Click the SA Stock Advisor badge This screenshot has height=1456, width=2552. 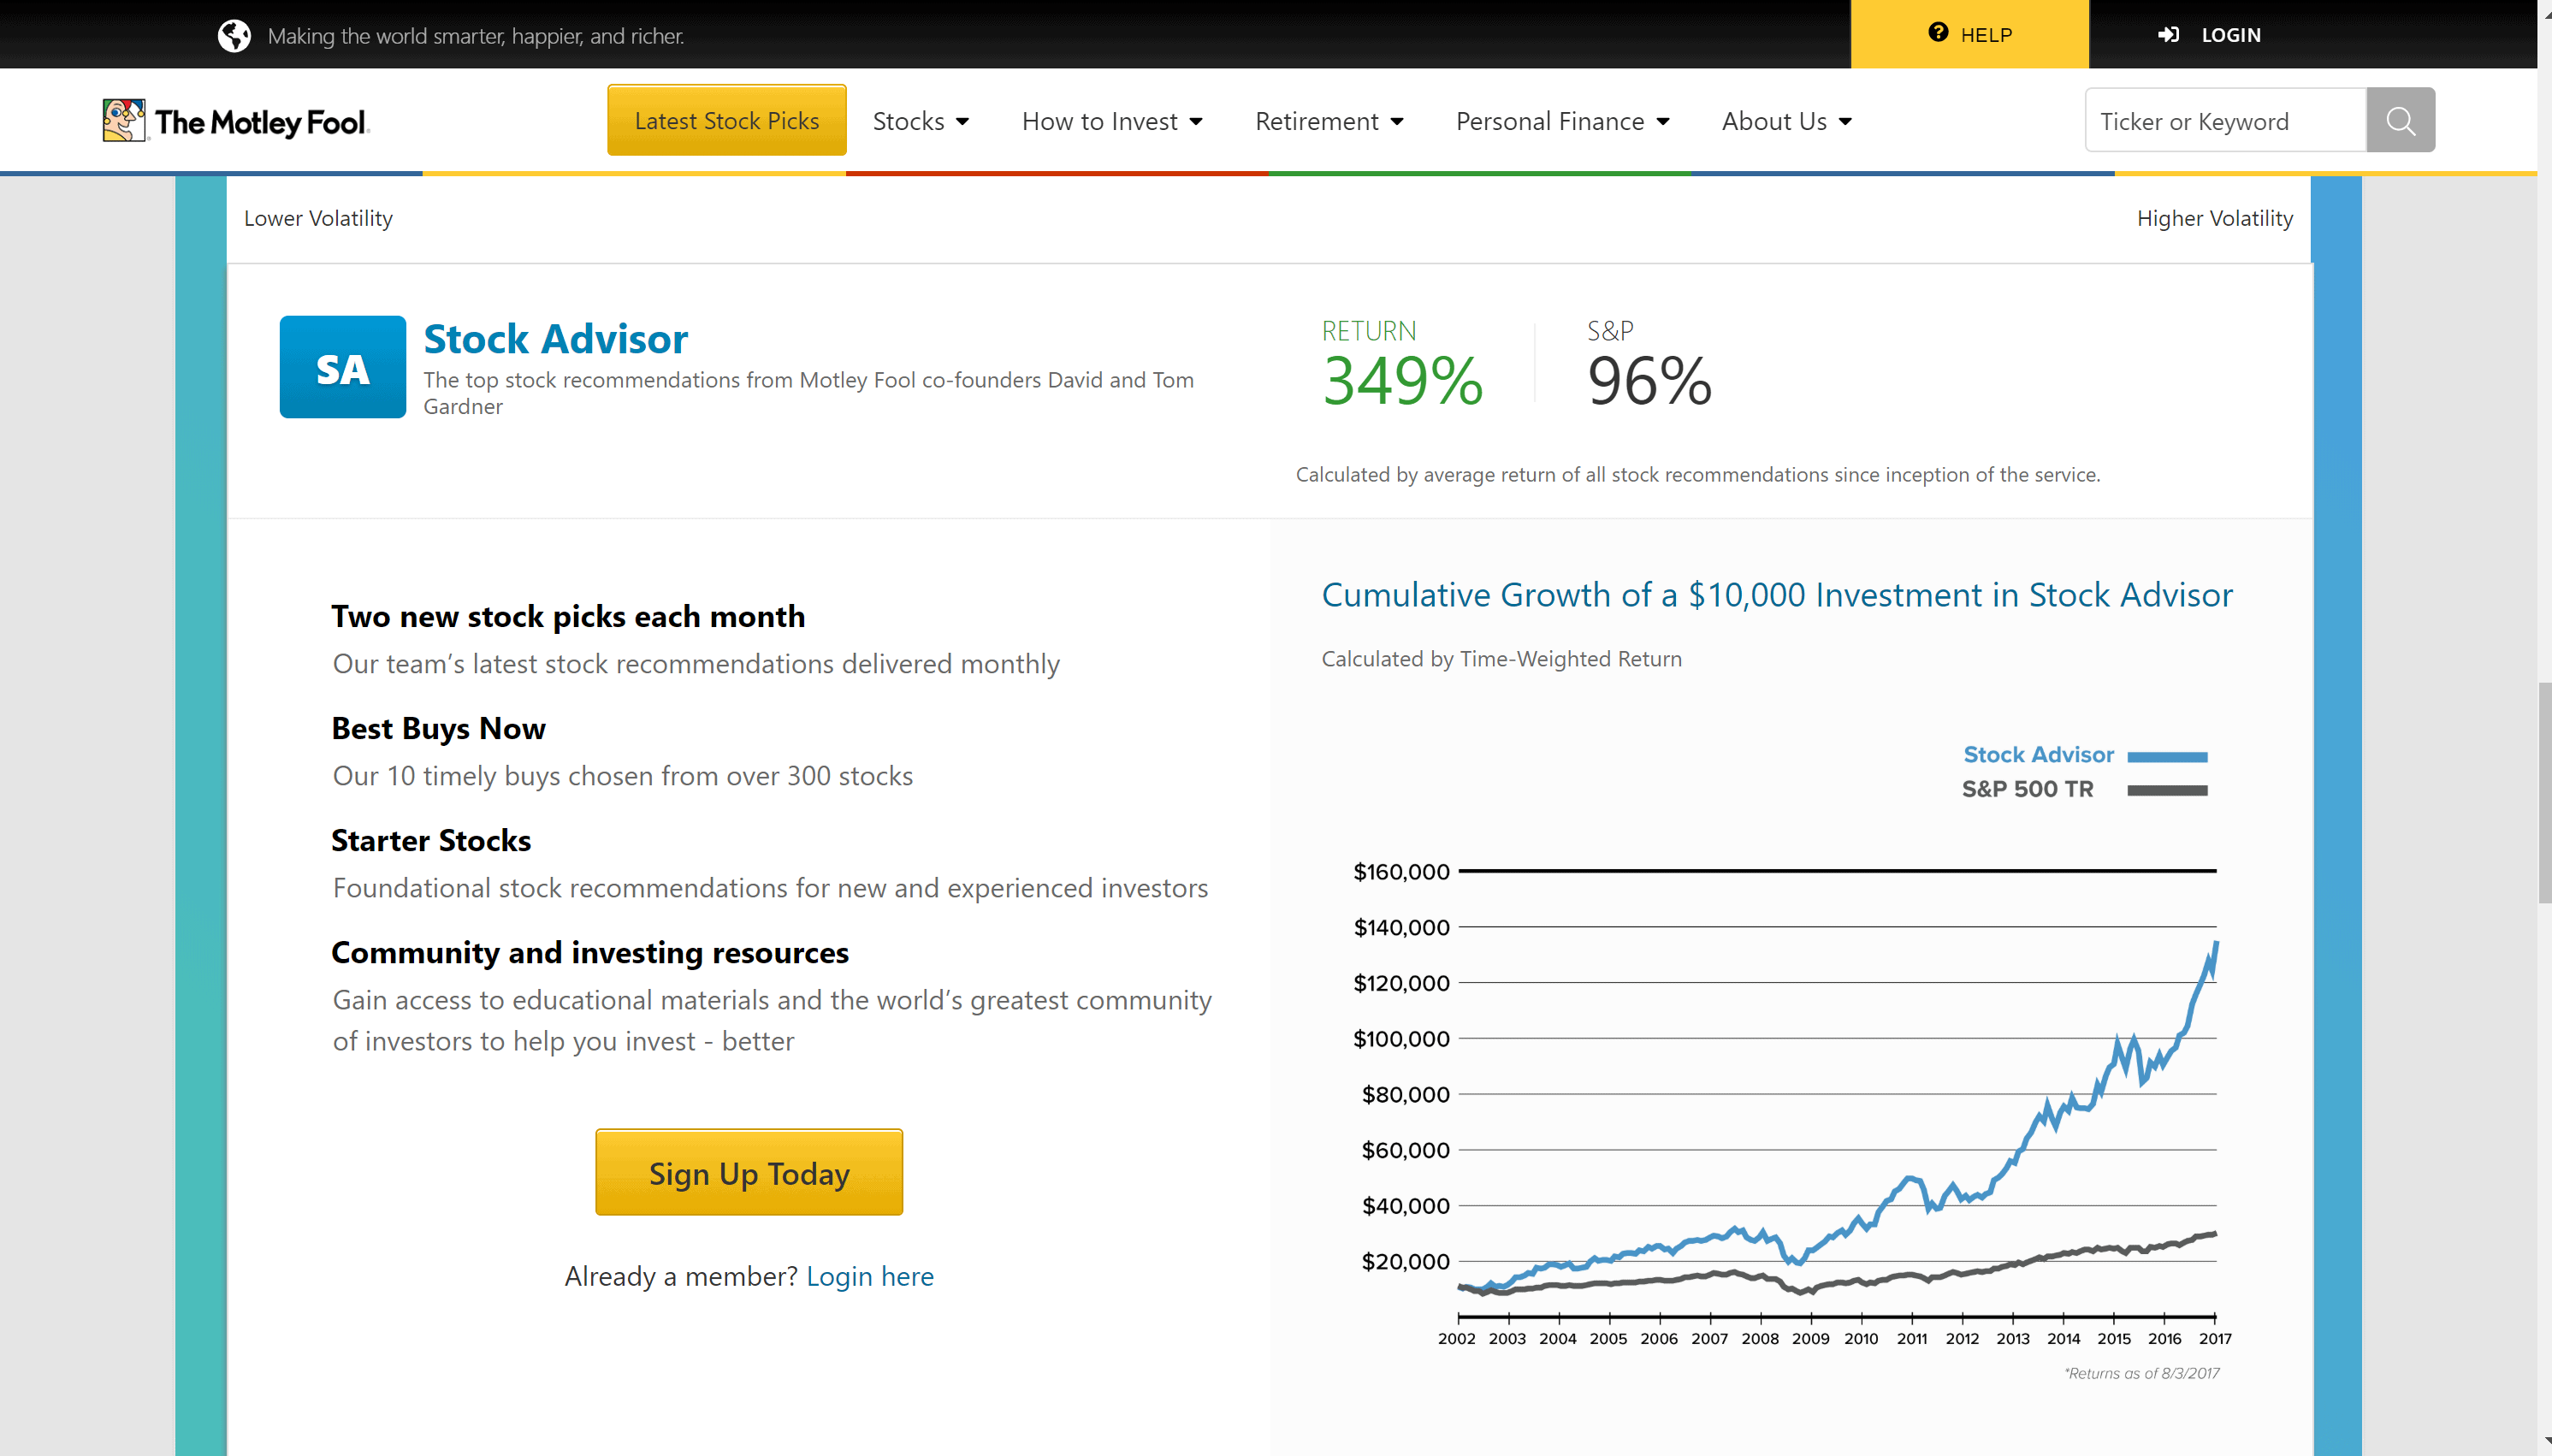click(342, 367)
